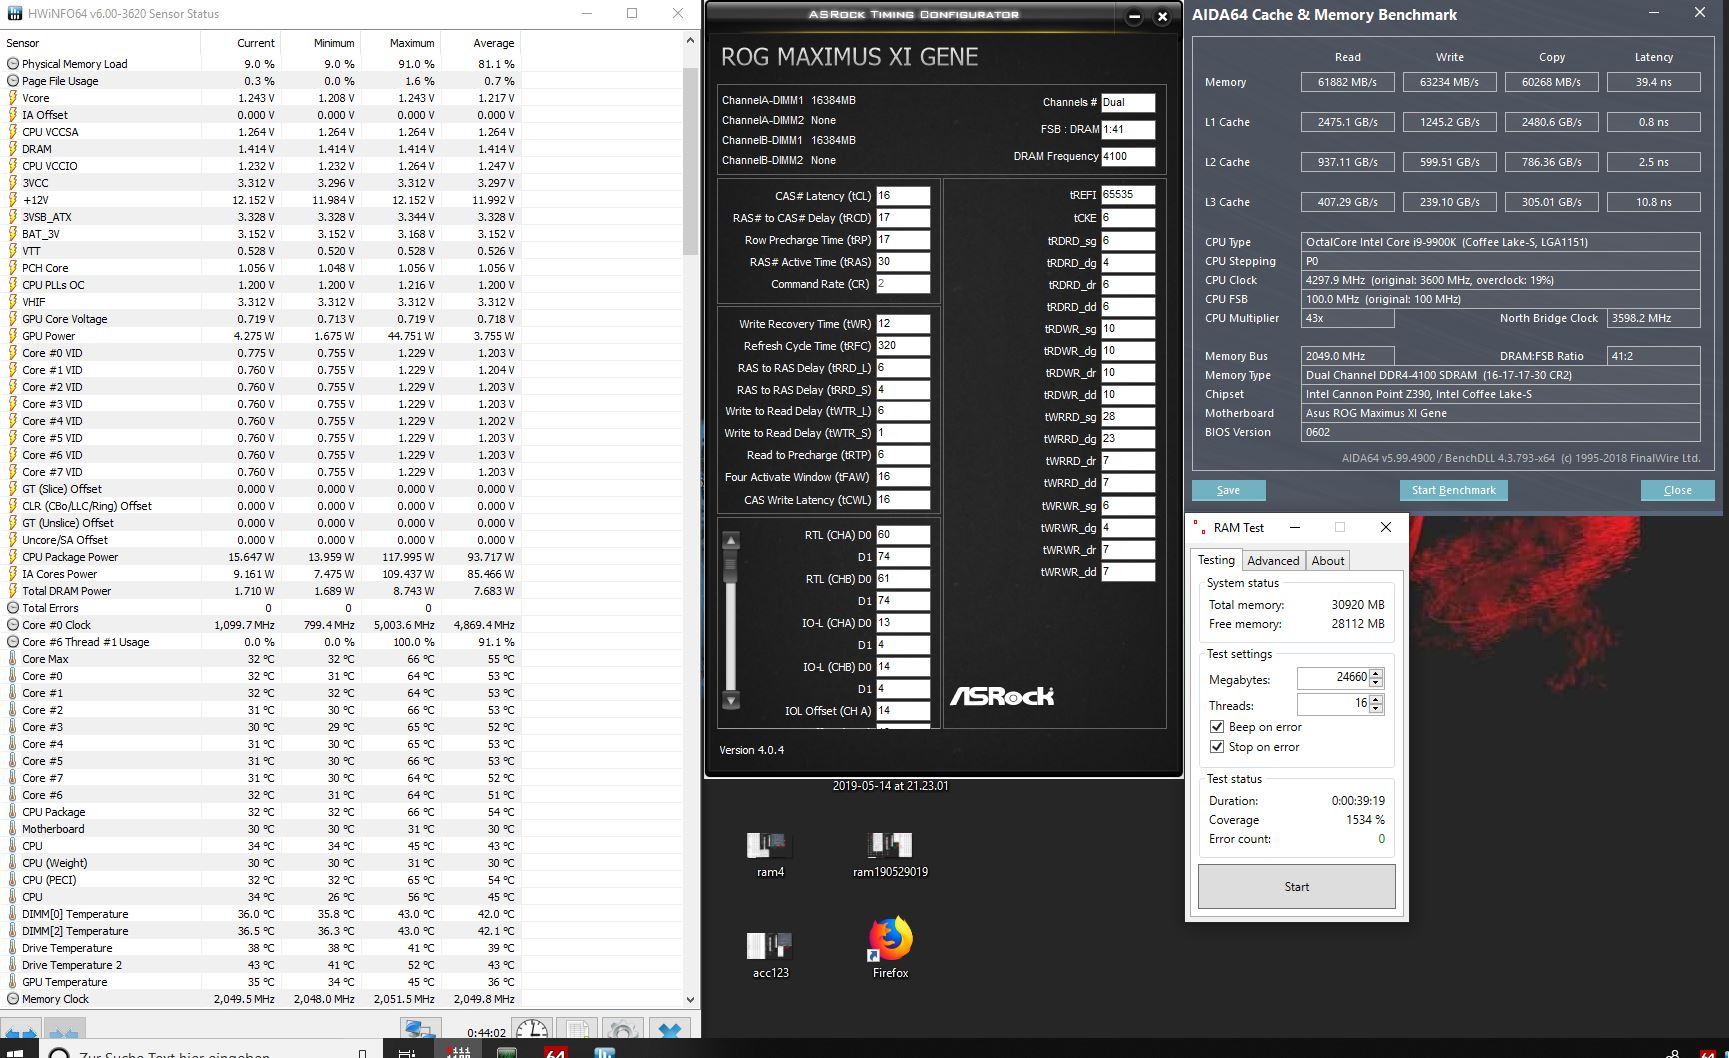Click Start in the RAM Test window

pyautogui.click(x=1296, y=887)
